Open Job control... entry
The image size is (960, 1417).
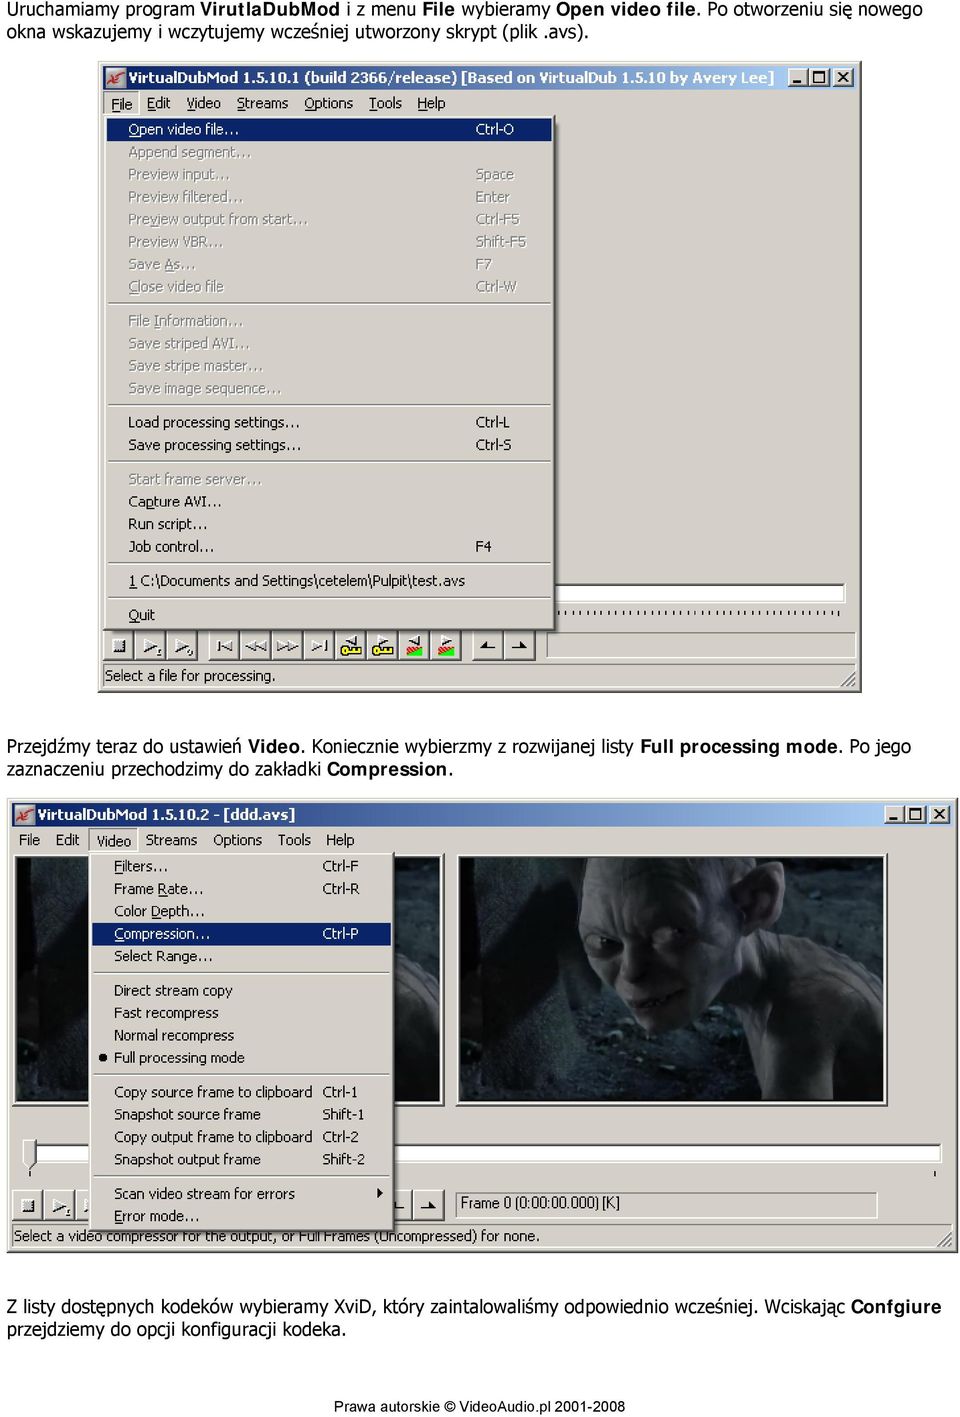click(x=329, y=546)
